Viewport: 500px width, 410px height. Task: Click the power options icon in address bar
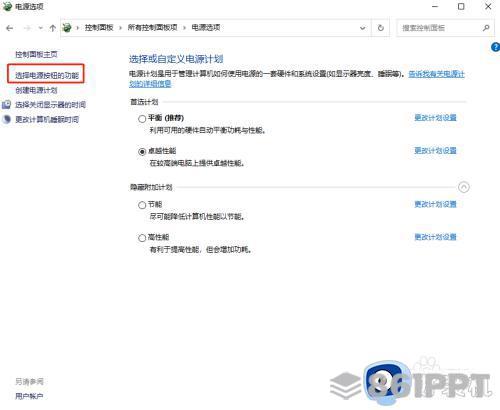67,28
